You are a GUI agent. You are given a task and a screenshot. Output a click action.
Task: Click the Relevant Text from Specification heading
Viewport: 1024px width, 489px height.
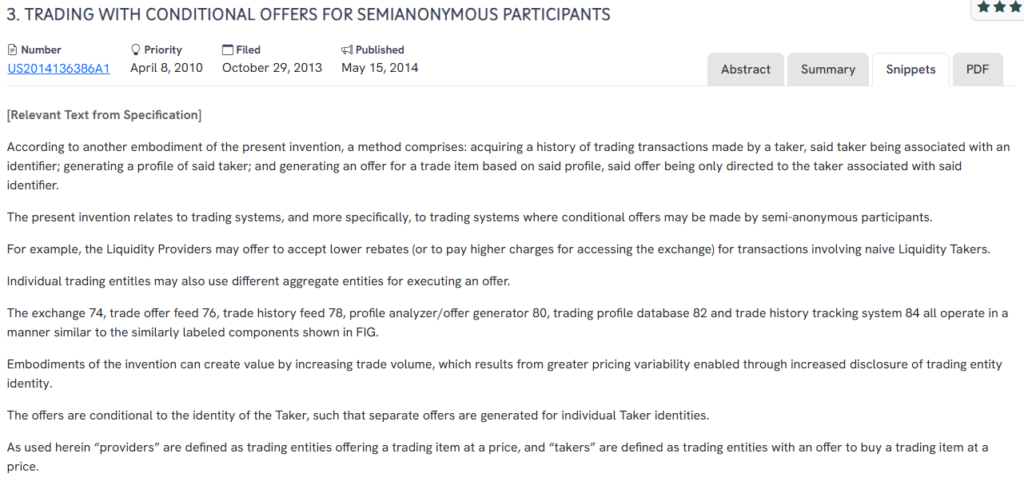(x=104, y=115)
